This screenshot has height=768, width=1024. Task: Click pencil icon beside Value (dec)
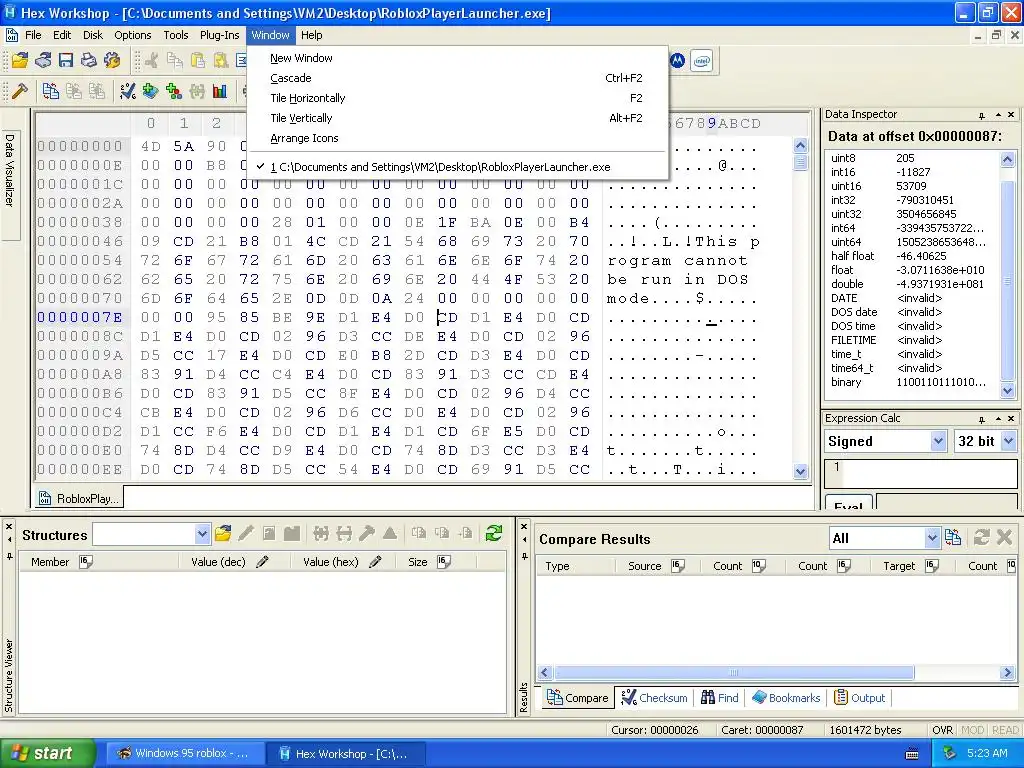coord(263,562)
